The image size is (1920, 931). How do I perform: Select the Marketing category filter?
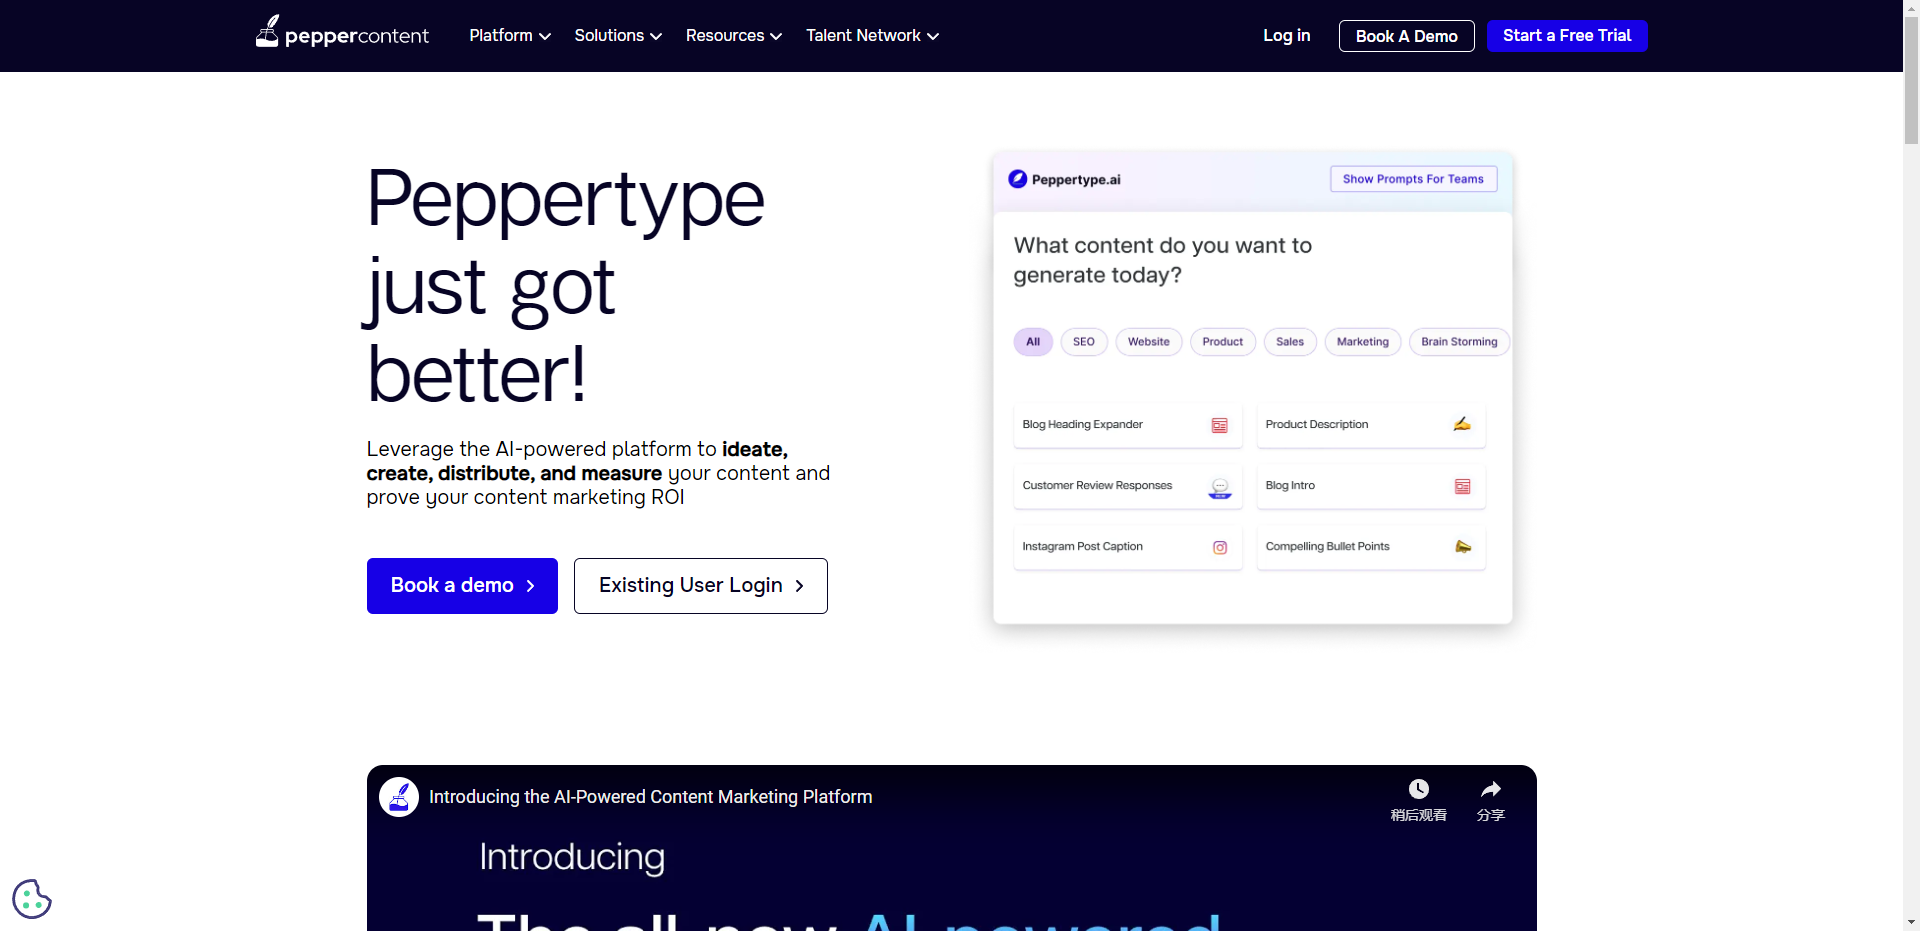pyautogui.click(x=1363, y=342)
